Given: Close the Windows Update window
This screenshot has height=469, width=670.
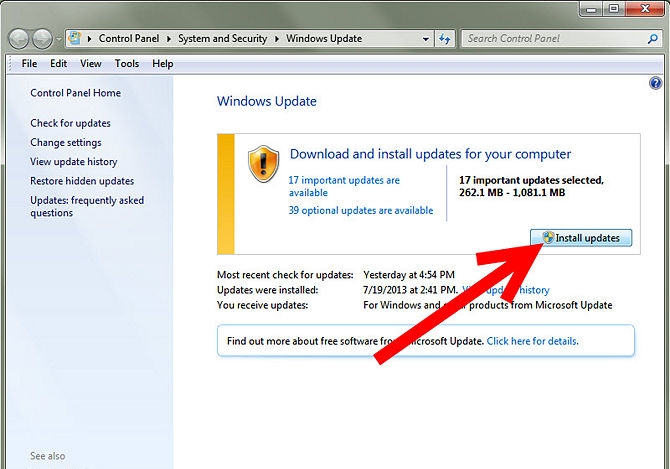Looking at the screenshot, I should (645, 9).
